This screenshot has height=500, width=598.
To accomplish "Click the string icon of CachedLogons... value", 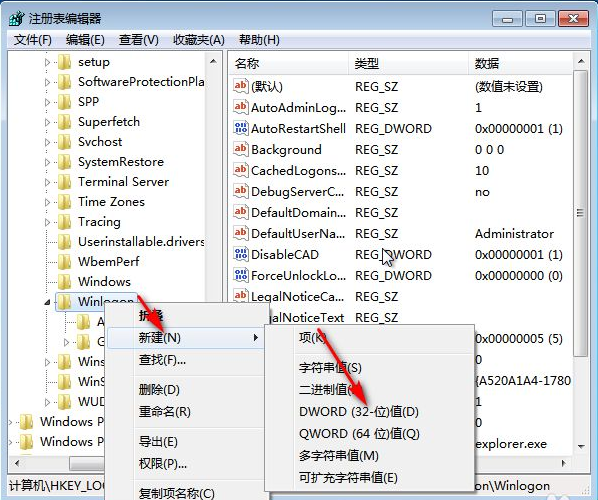I will 241,170.
